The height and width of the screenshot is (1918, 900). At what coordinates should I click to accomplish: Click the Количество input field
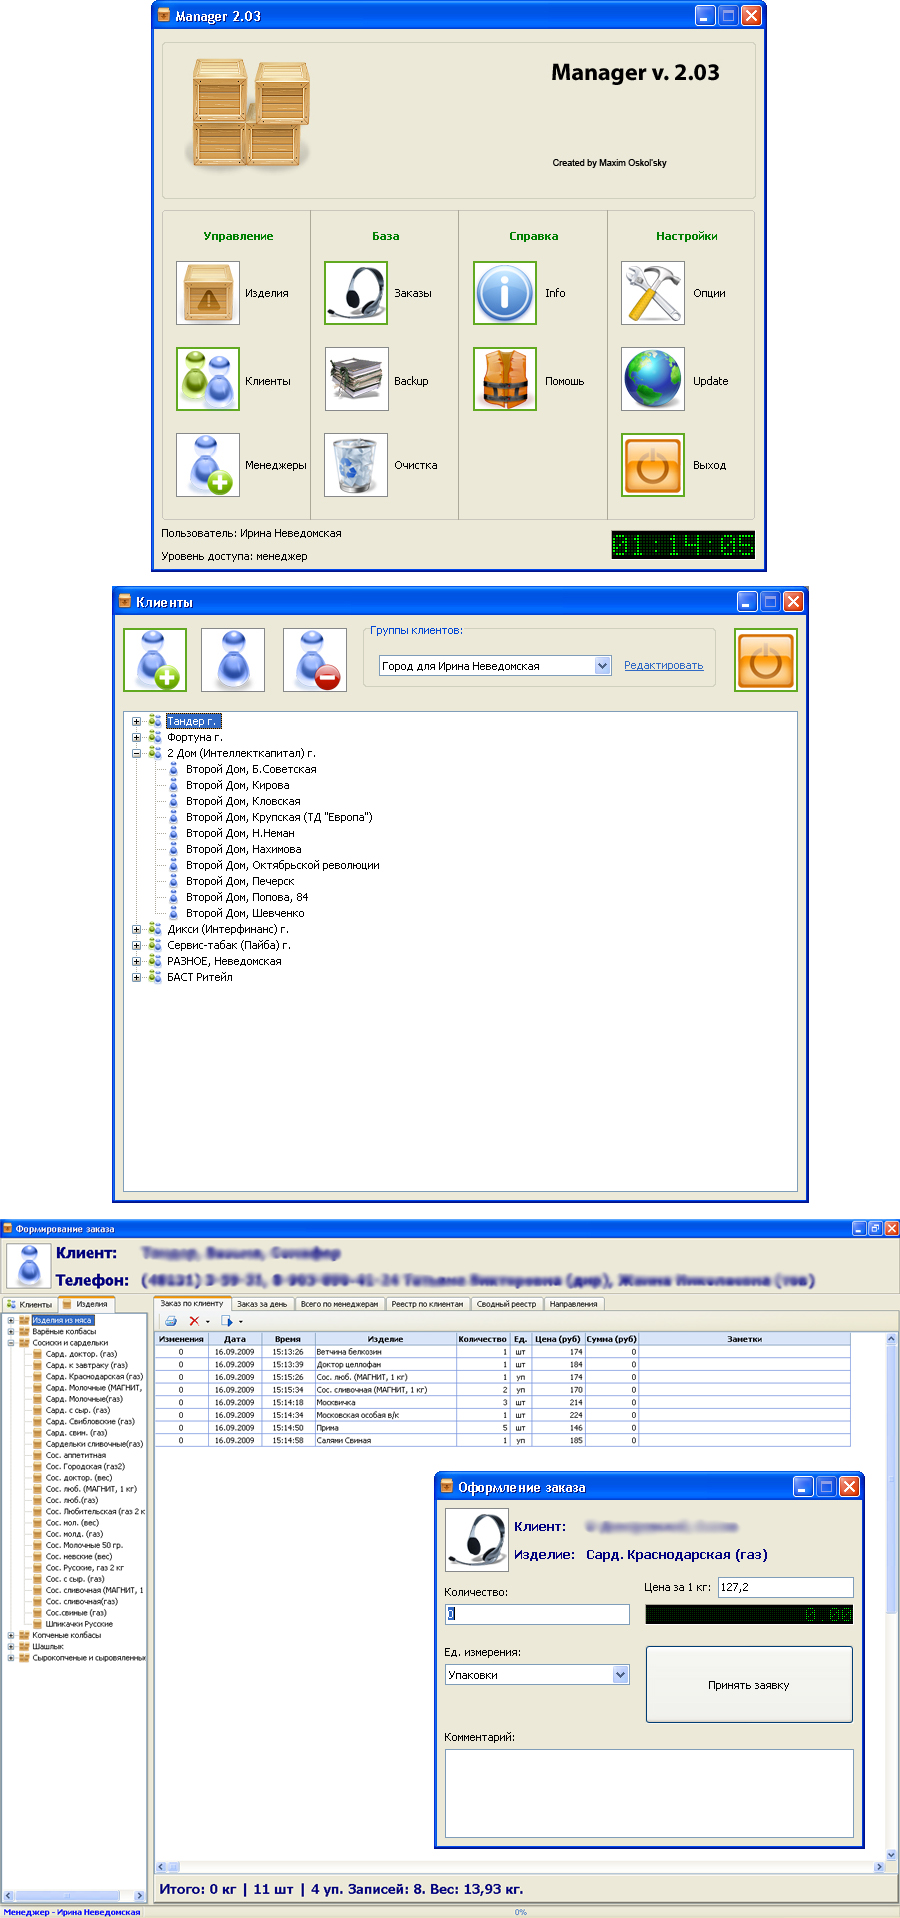point(537,1614)
